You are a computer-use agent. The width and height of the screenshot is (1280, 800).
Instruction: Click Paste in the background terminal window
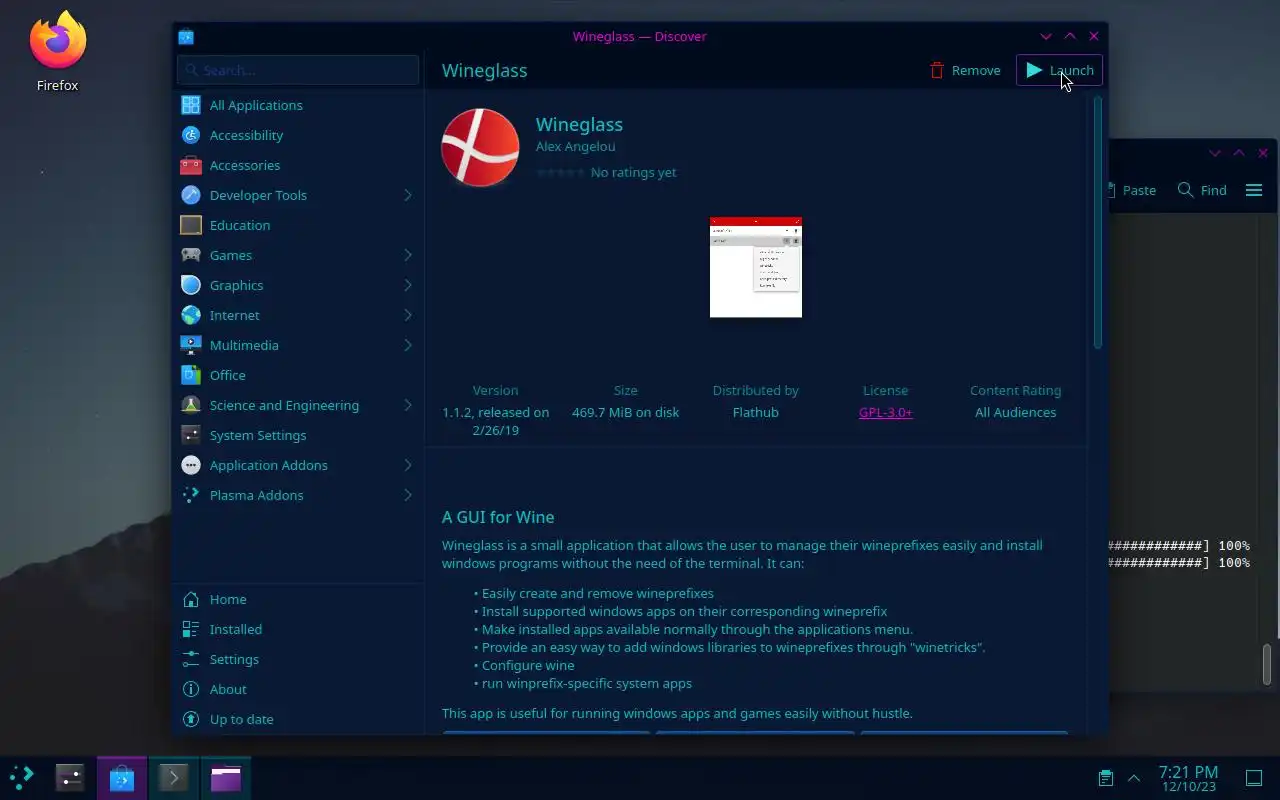(1132, 190)
